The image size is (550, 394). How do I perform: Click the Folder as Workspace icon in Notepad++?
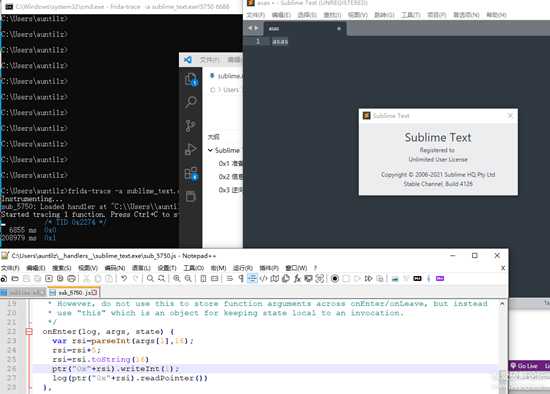click(308, 279)
